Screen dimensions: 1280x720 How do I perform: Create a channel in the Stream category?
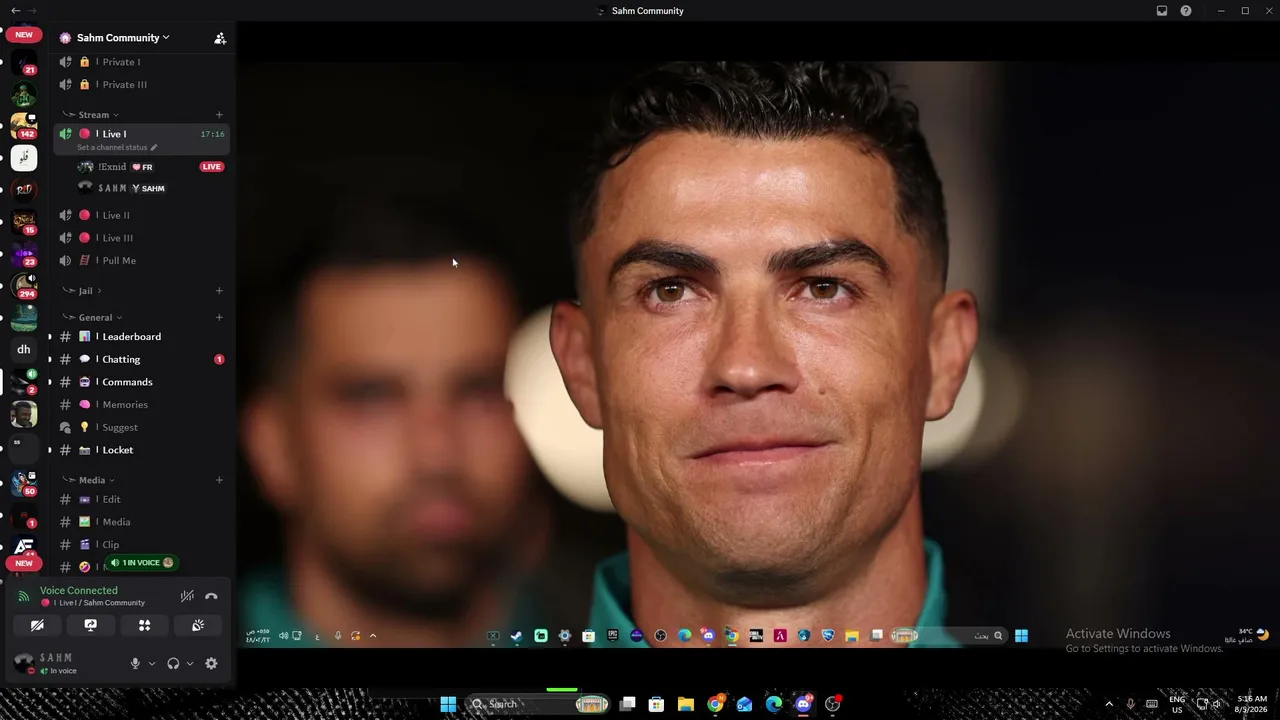[219, 115]
